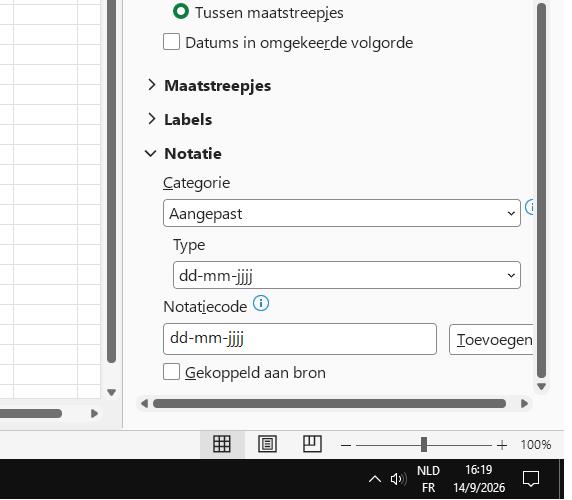Open the Categorie dropdown showing Aangepast
572x500 pixels.
(342, 213)
